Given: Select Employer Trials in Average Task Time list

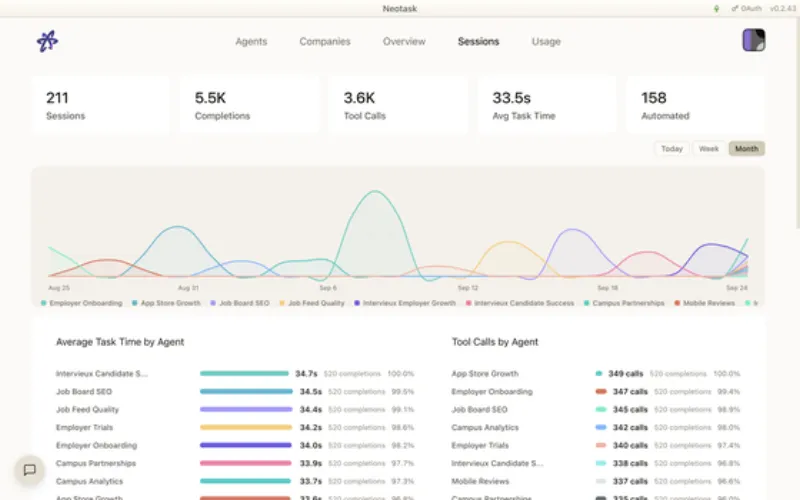Looking at the screenshot, I should pos(84,427).
